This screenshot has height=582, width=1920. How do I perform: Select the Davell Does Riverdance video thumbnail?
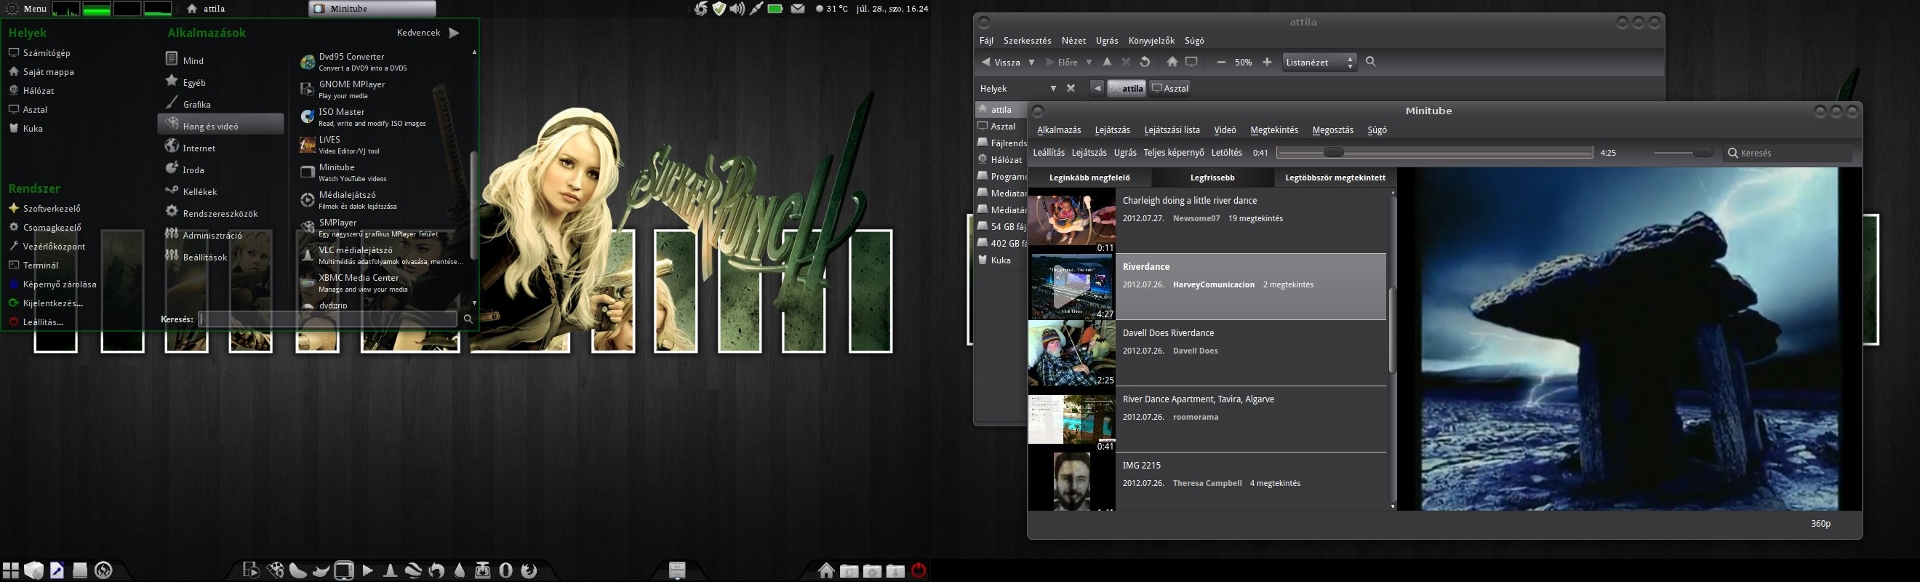coord(1071,354)
